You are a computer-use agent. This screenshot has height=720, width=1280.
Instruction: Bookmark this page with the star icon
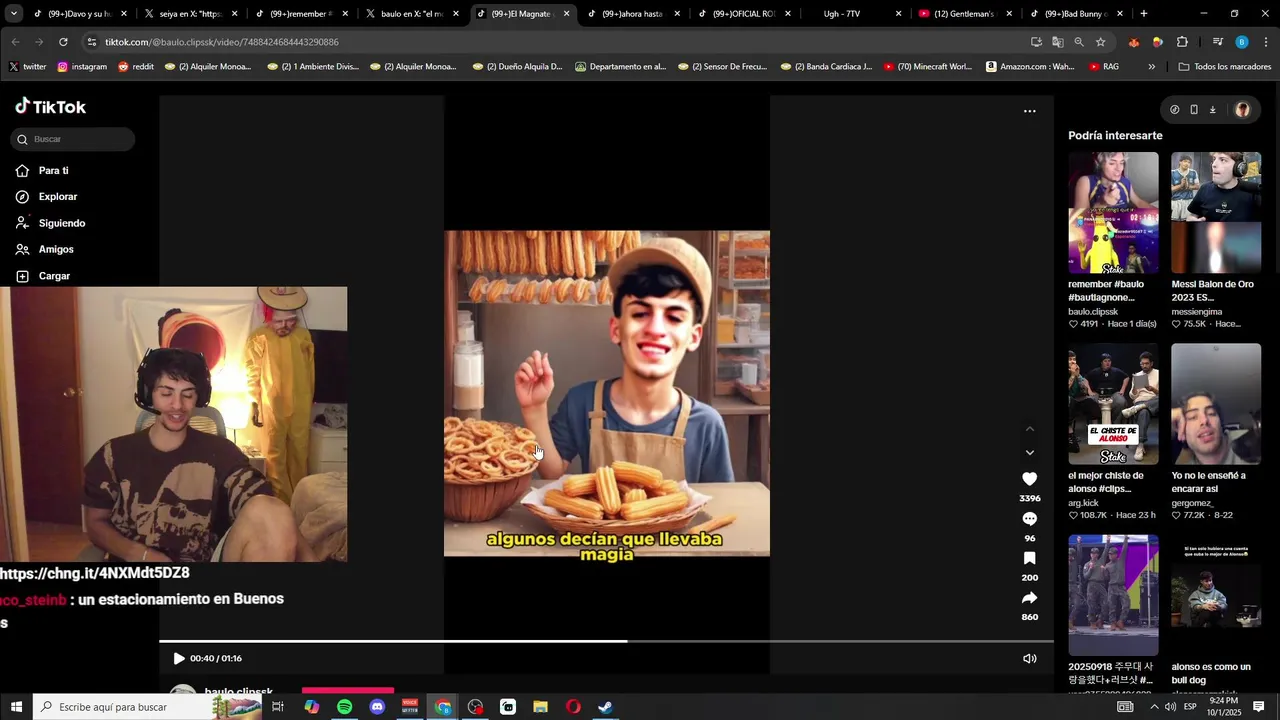(1100, 42)
